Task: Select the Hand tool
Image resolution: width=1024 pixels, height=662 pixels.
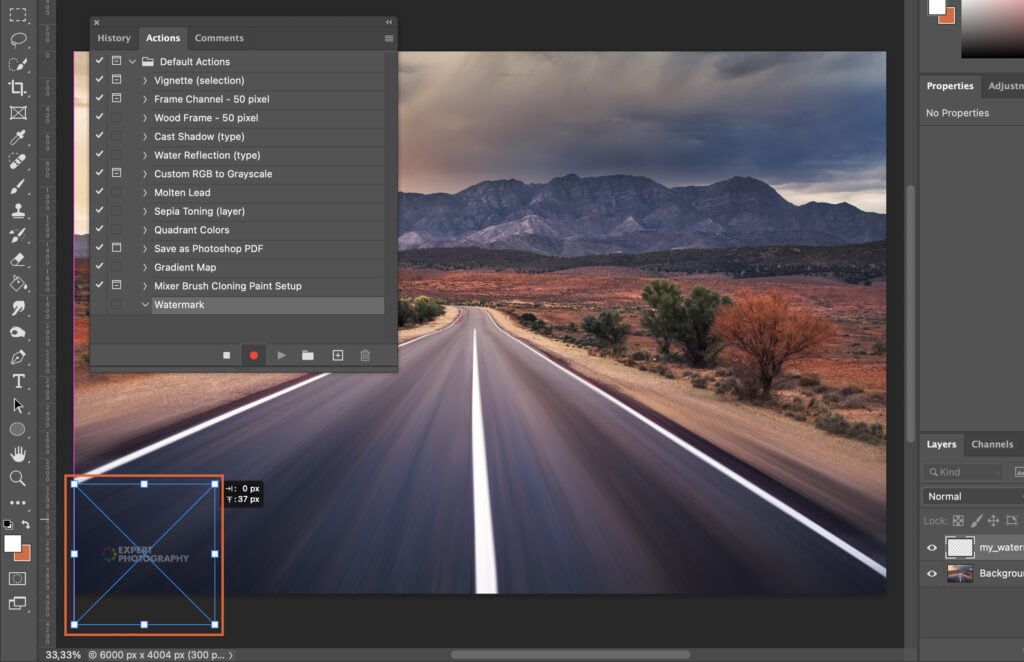Action: [x=20, y=452]
